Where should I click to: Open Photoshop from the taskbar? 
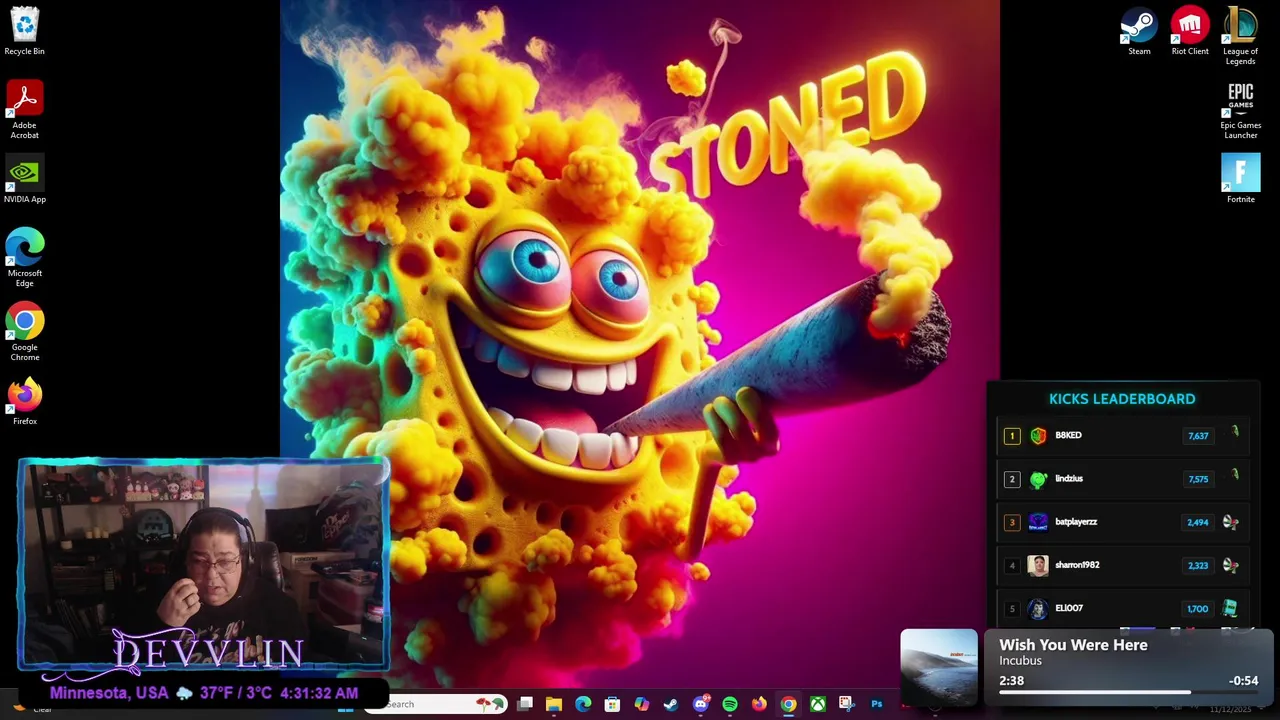click(876, 704)
